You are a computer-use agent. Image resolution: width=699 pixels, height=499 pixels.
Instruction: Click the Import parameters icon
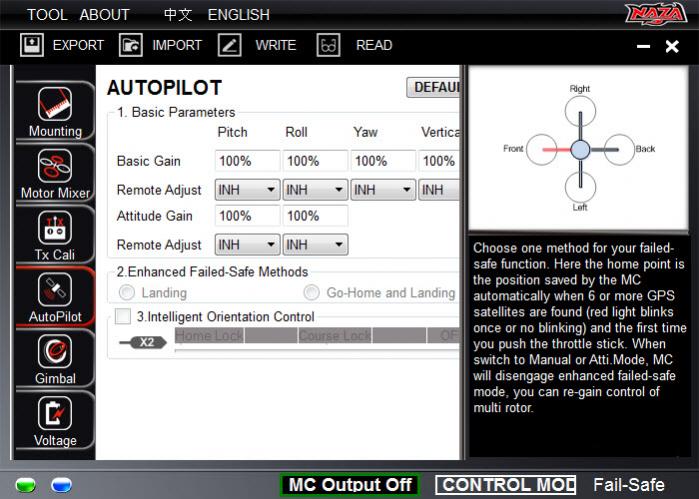(x=131, y=45)
